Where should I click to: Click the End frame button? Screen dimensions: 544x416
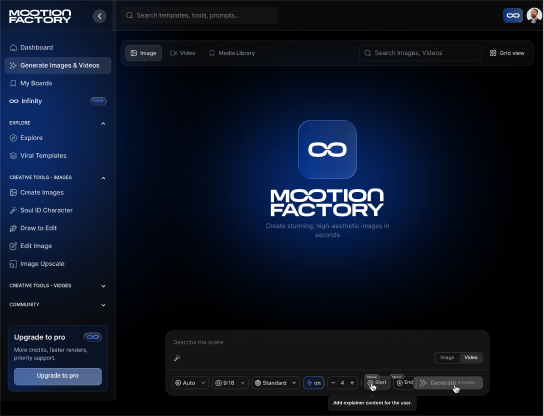pos(404,383)
